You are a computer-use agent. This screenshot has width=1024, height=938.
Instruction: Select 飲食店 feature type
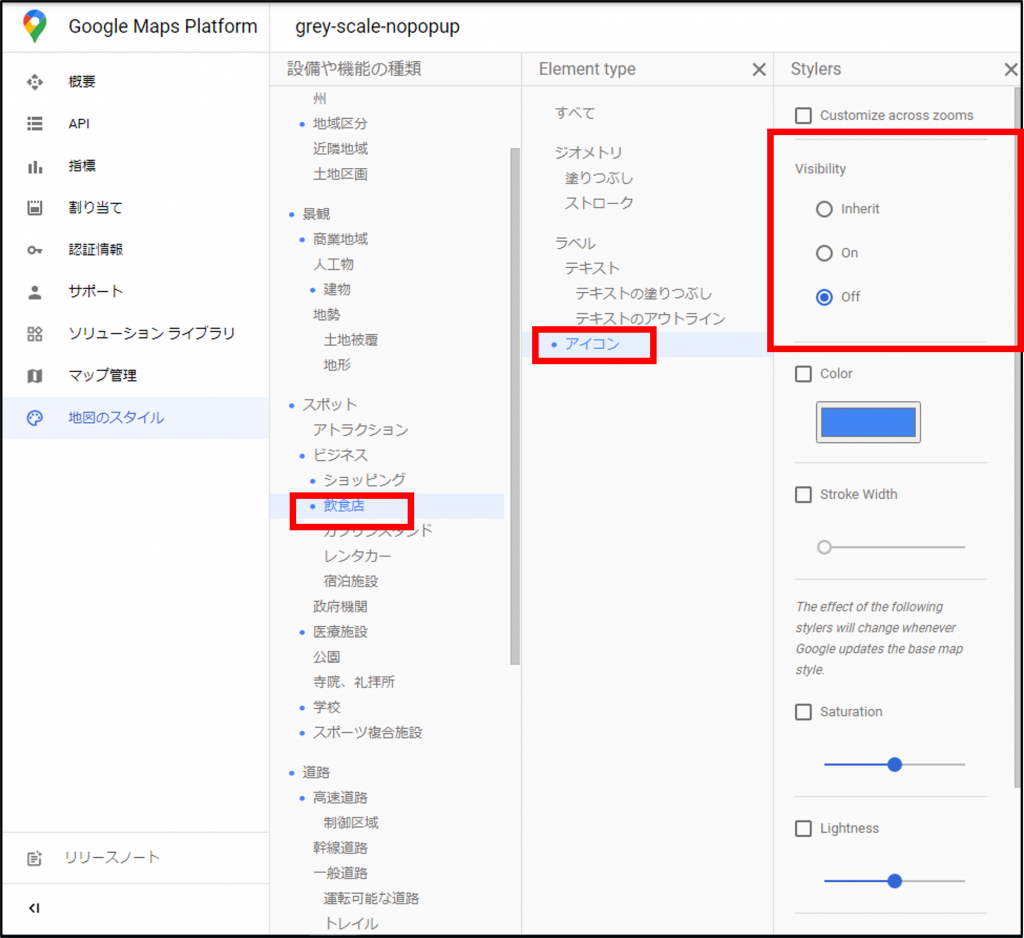click(344, 506)
